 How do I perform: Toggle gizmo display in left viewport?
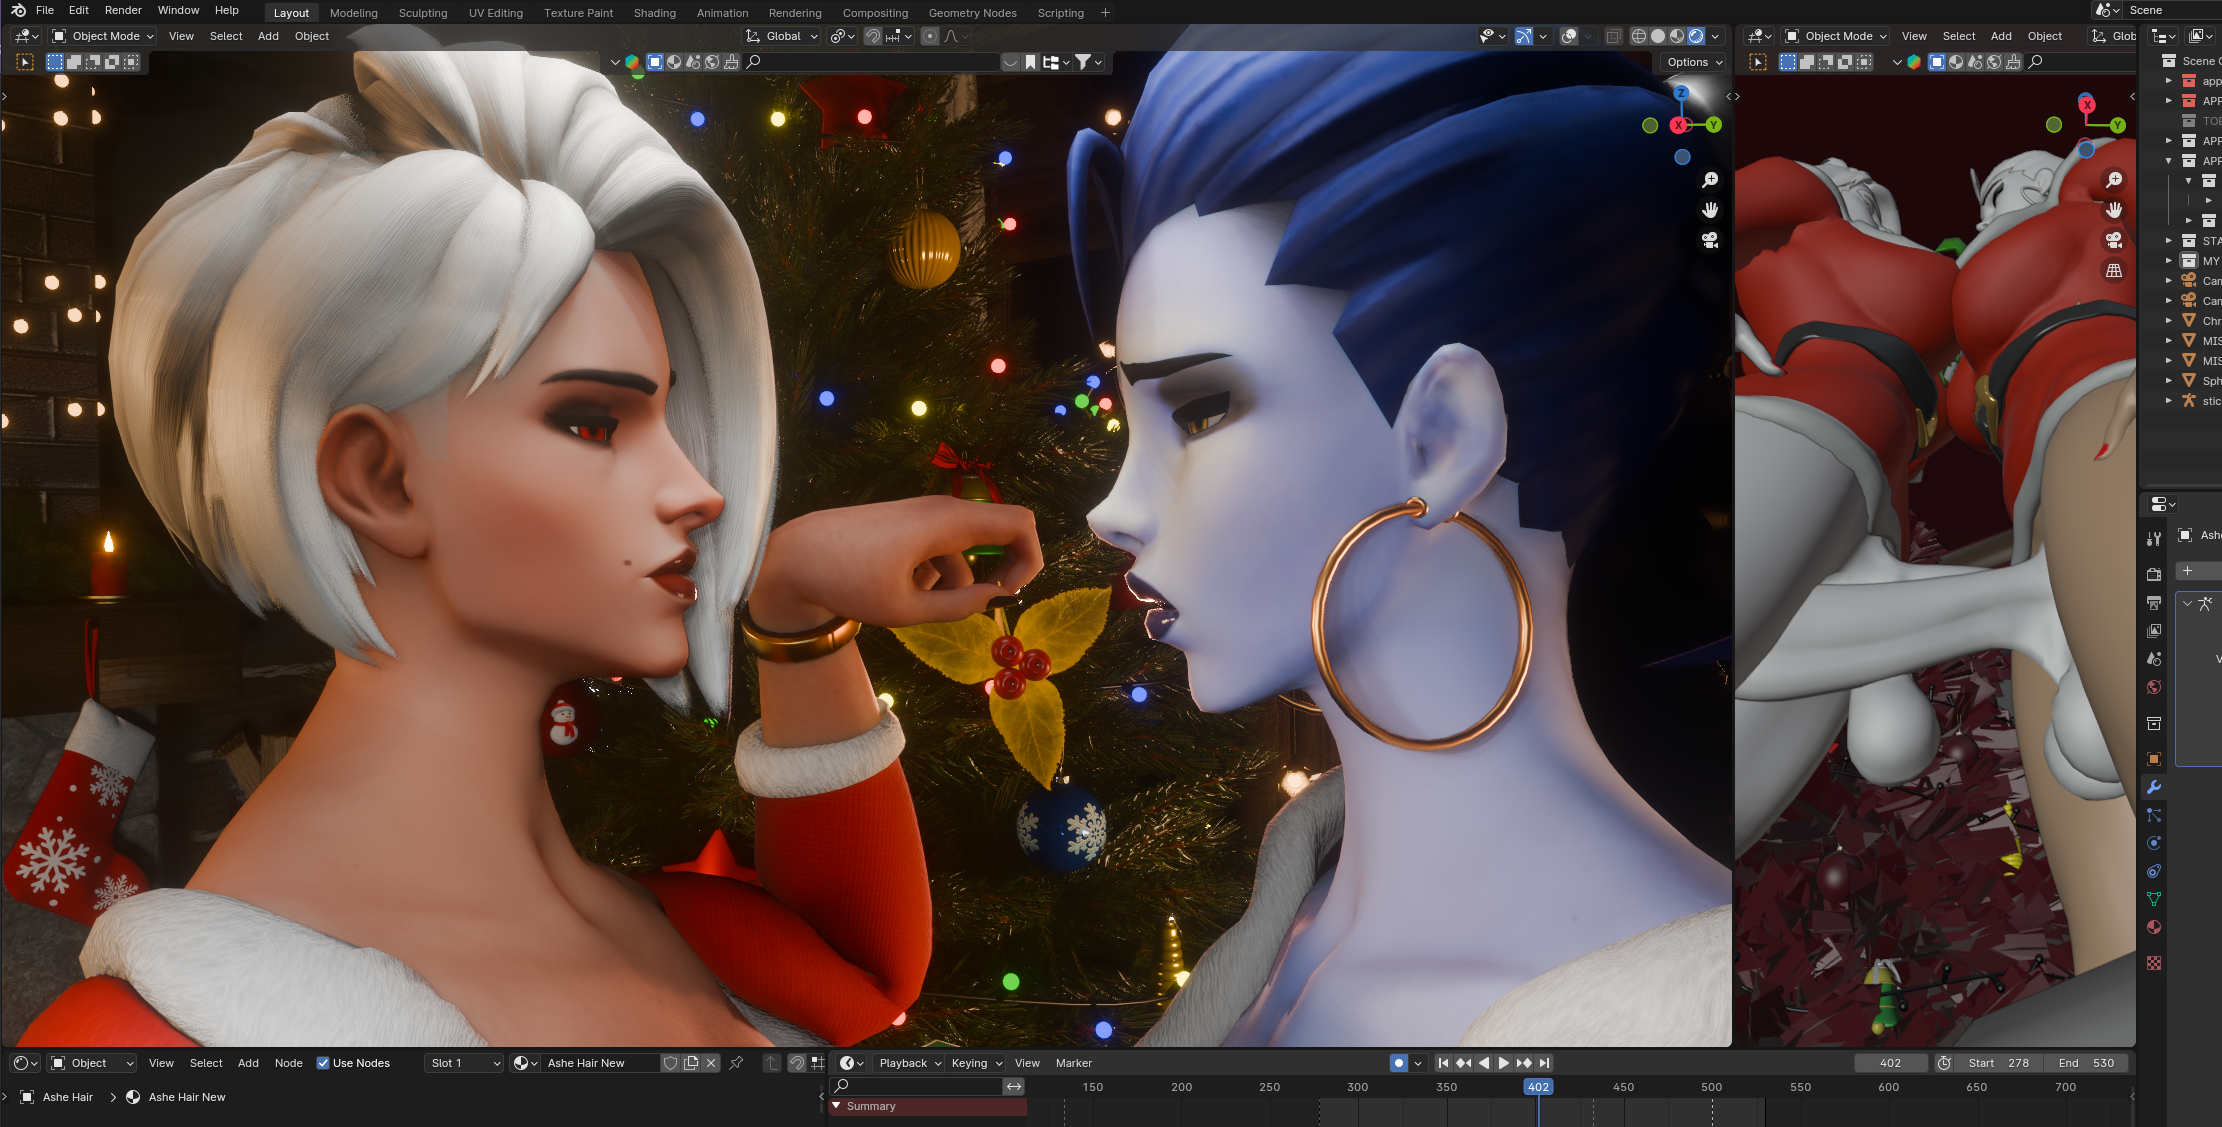(x=1523, y=36)
